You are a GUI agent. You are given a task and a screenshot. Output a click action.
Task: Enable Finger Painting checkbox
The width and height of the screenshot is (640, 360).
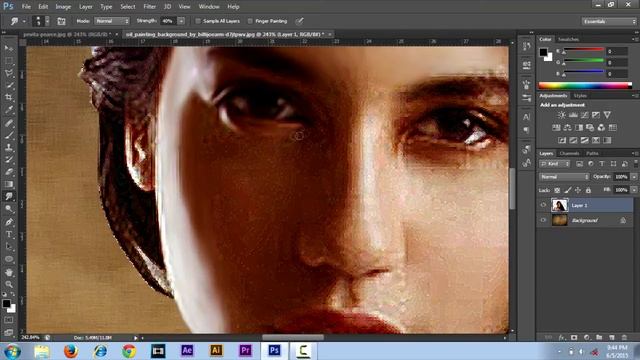250,21
